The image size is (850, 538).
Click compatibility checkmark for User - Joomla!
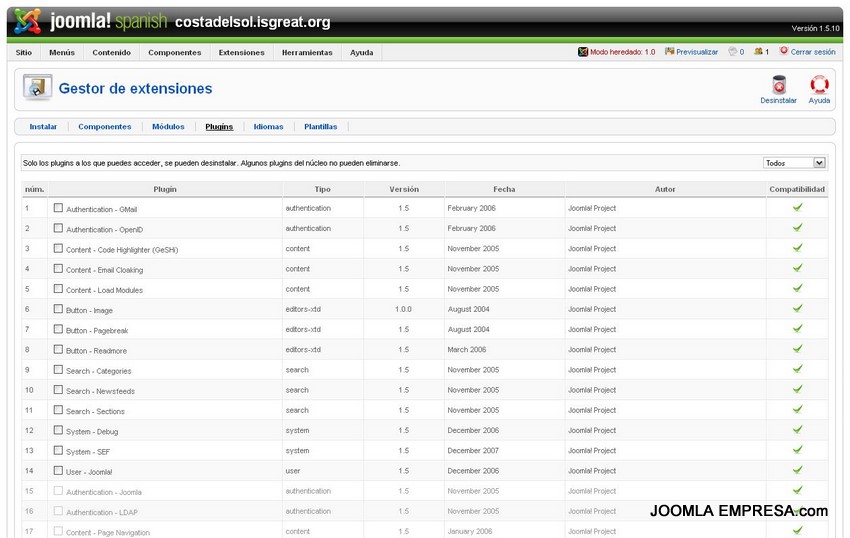click(x=797, y=470)
